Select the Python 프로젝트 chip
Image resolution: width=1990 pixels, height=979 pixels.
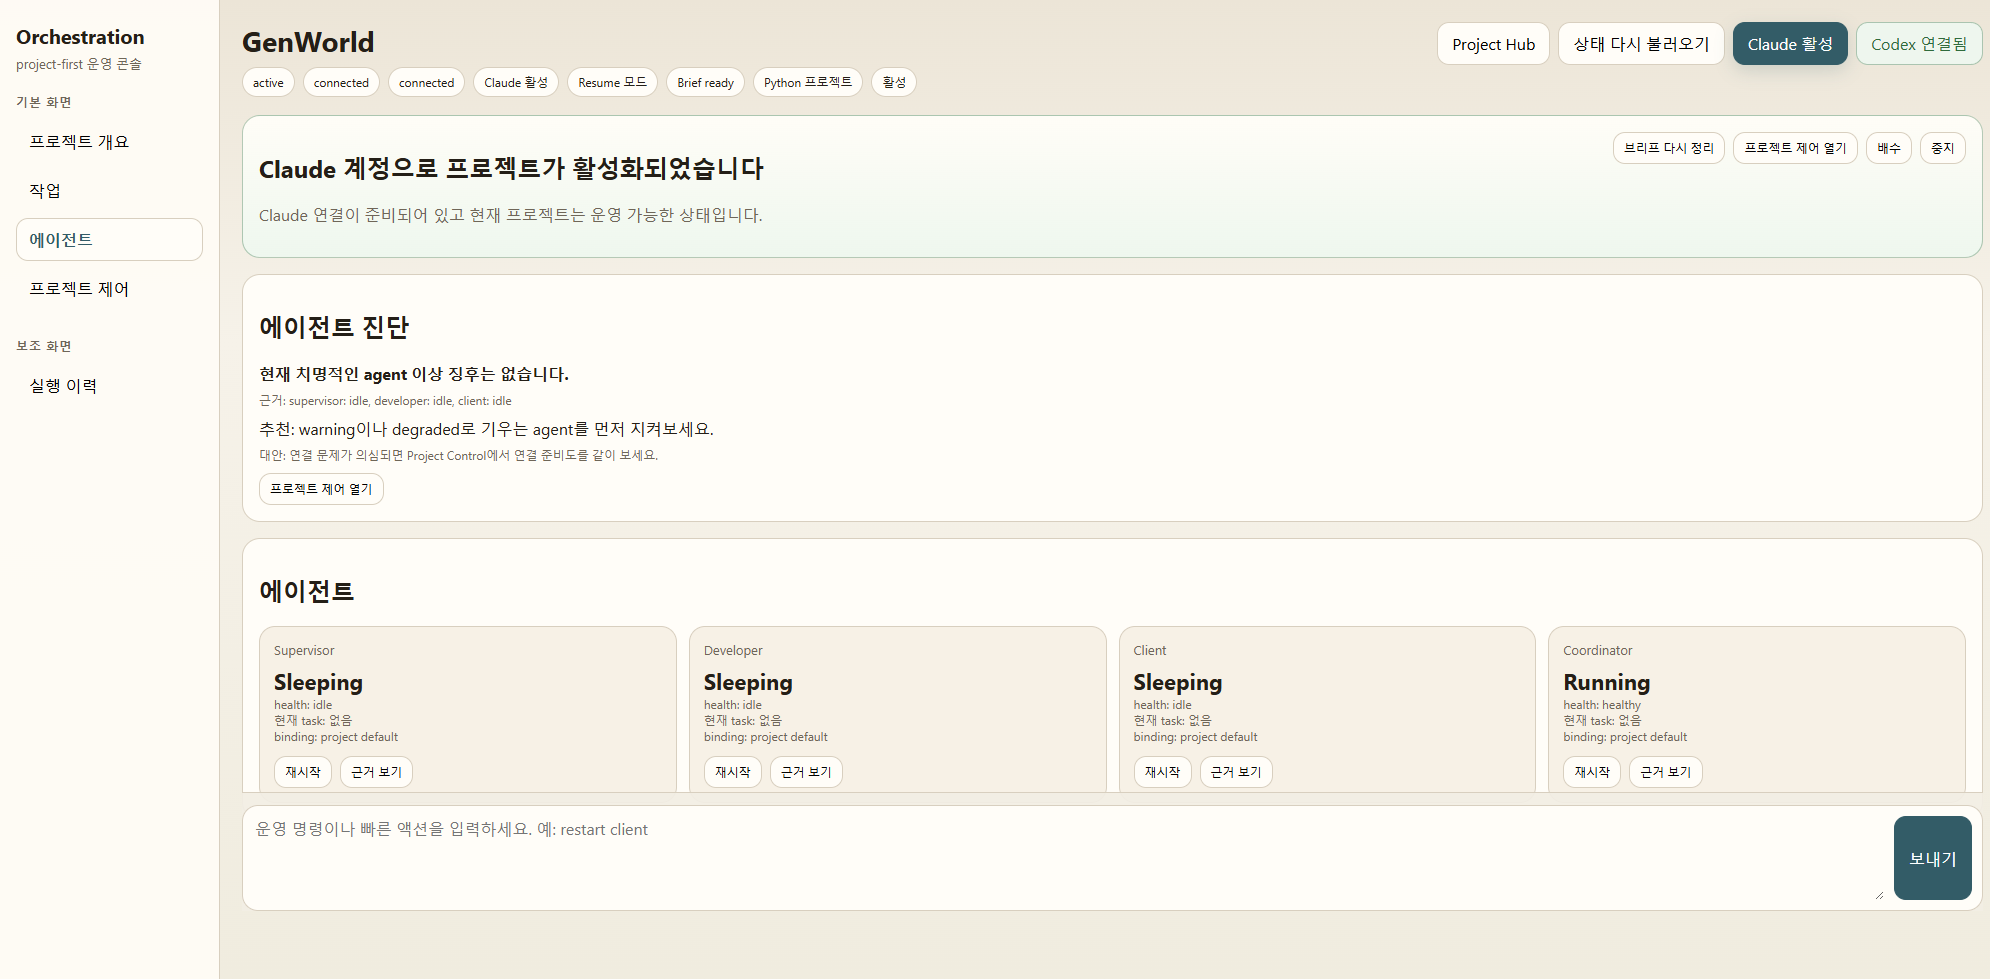pyautogui.click(x=807, y=82)
